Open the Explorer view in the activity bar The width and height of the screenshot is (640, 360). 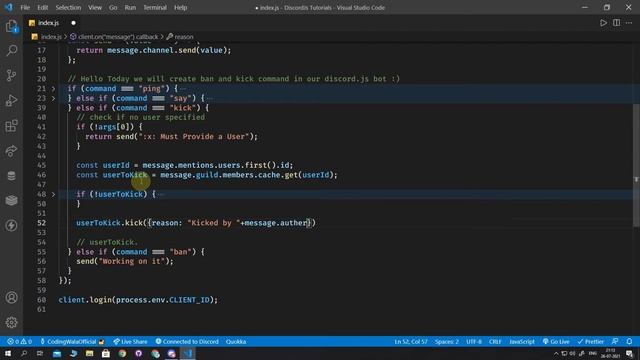pos(11,27)
